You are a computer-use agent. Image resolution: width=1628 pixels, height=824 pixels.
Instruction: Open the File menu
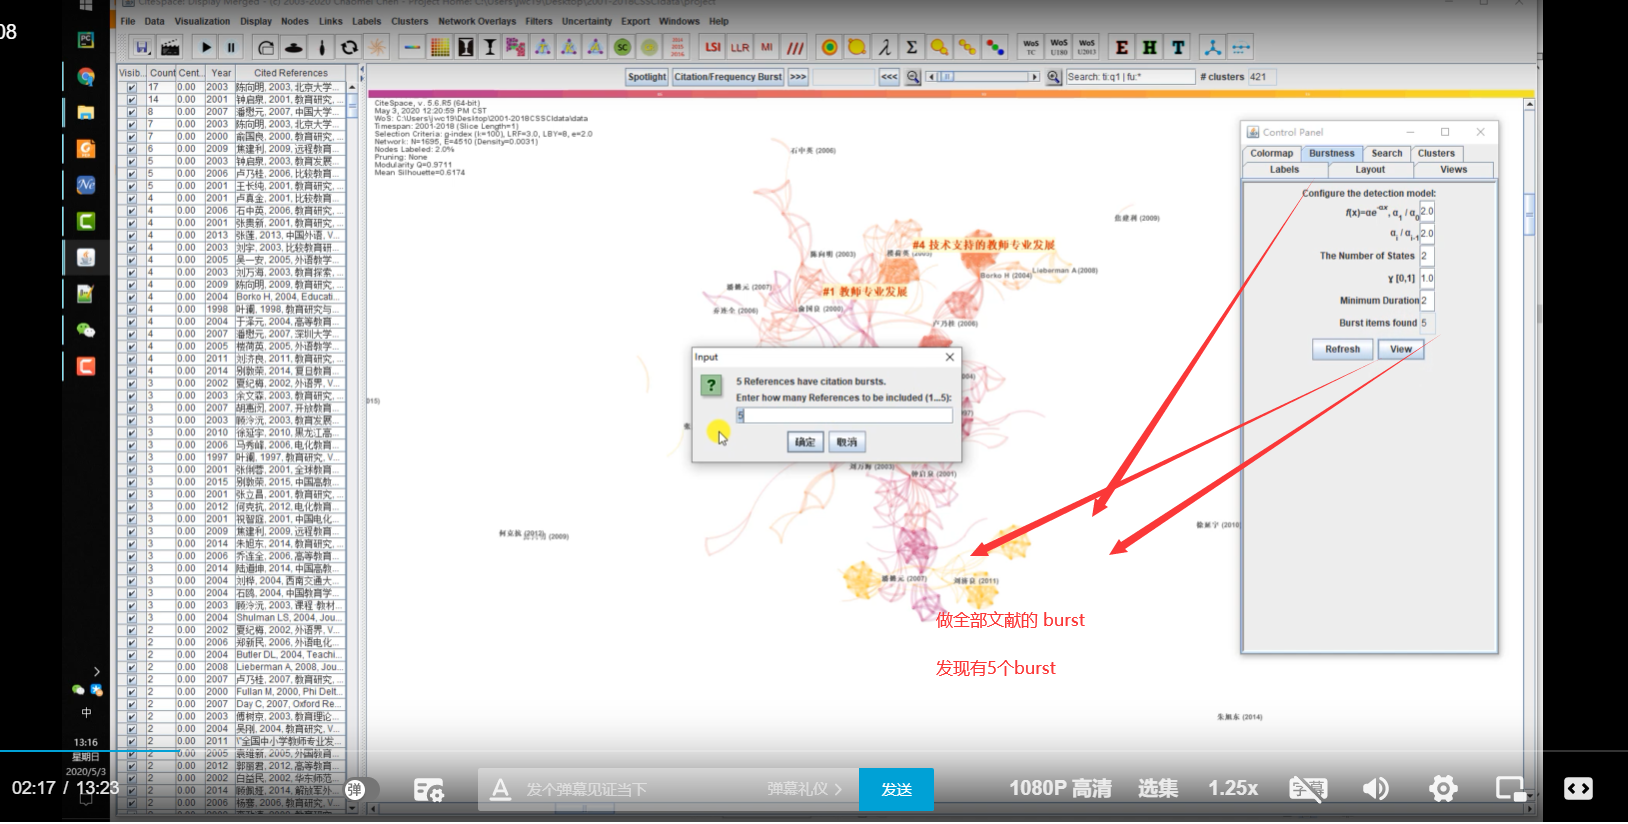pos(128,21)
